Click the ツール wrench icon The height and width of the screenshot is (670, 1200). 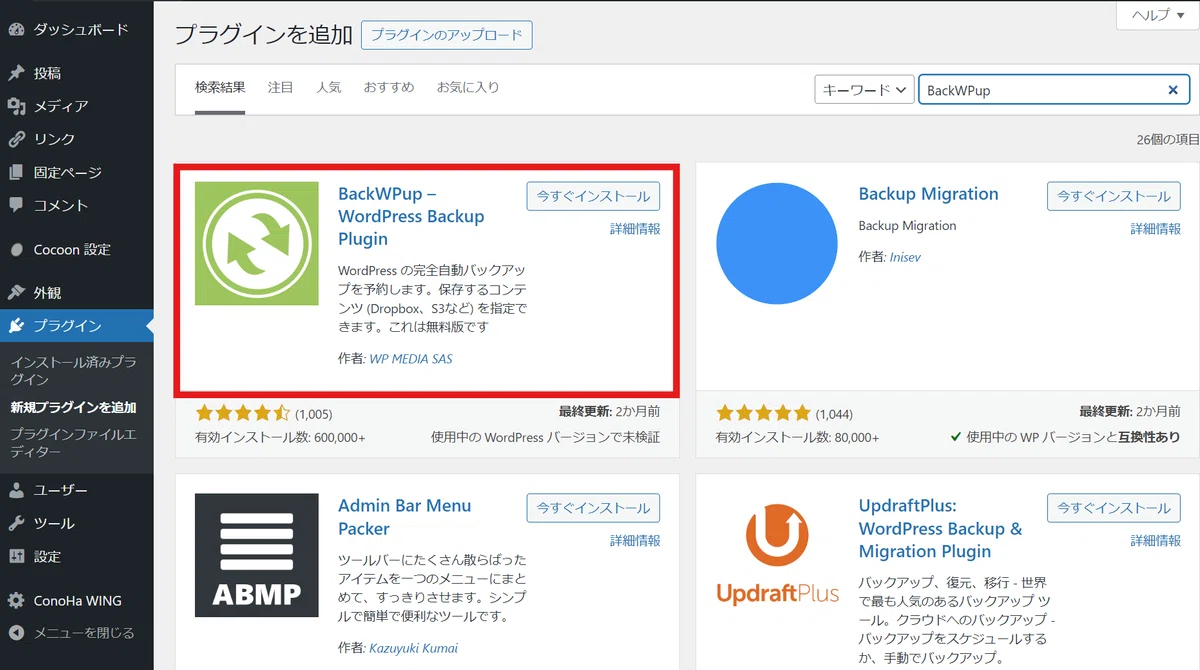(x=16, y=523)
